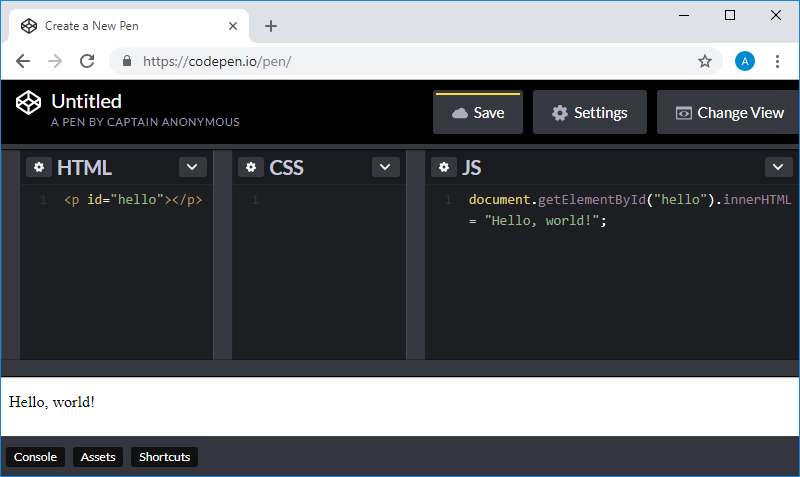800x477 pixels.
Task: Click the Untitled pen title
Action: pyautogui.click(x=86, y=102)
